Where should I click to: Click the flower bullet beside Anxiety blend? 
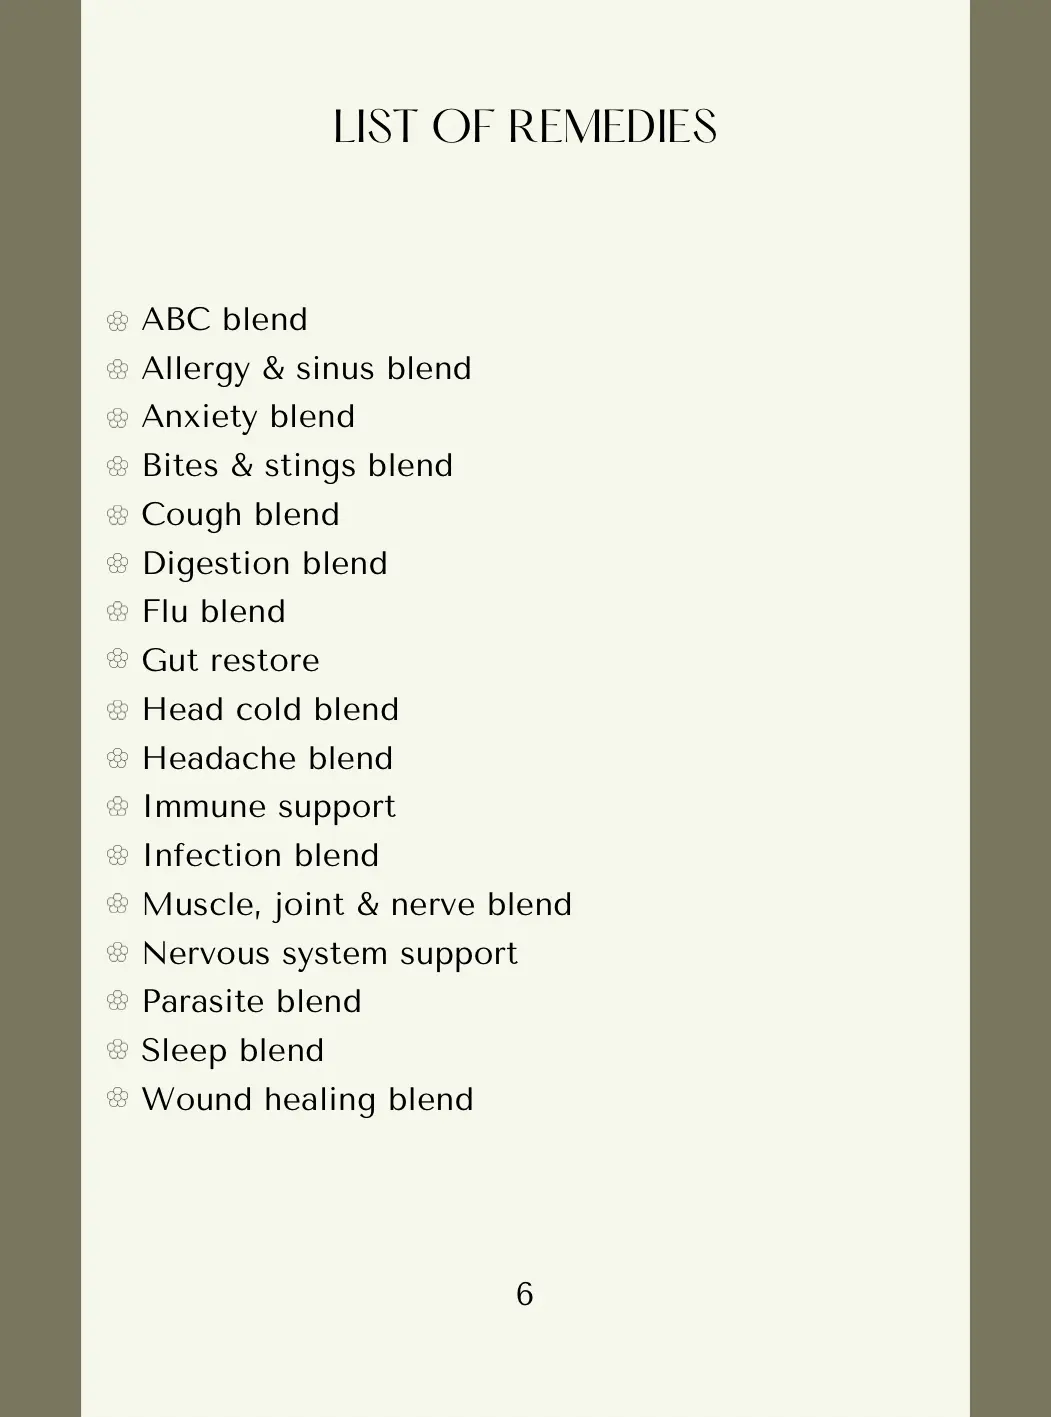[118, 418]
